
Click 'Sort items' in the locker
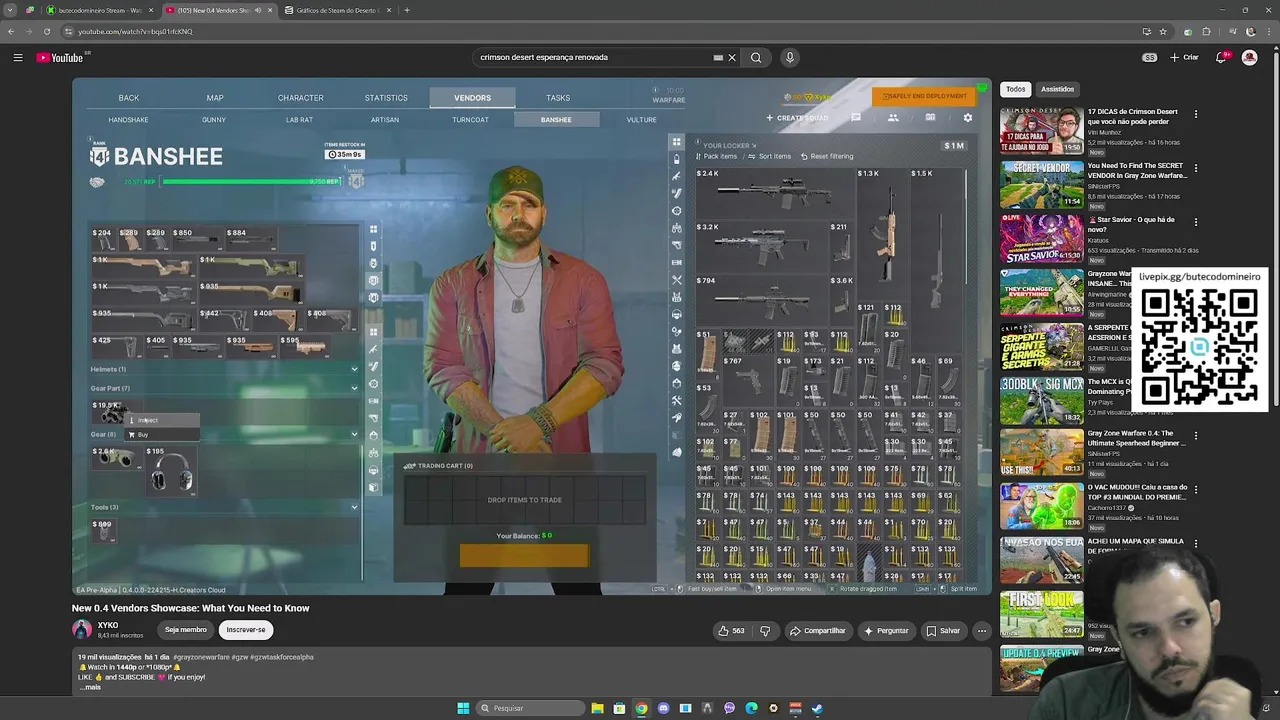tap(769, 156)
